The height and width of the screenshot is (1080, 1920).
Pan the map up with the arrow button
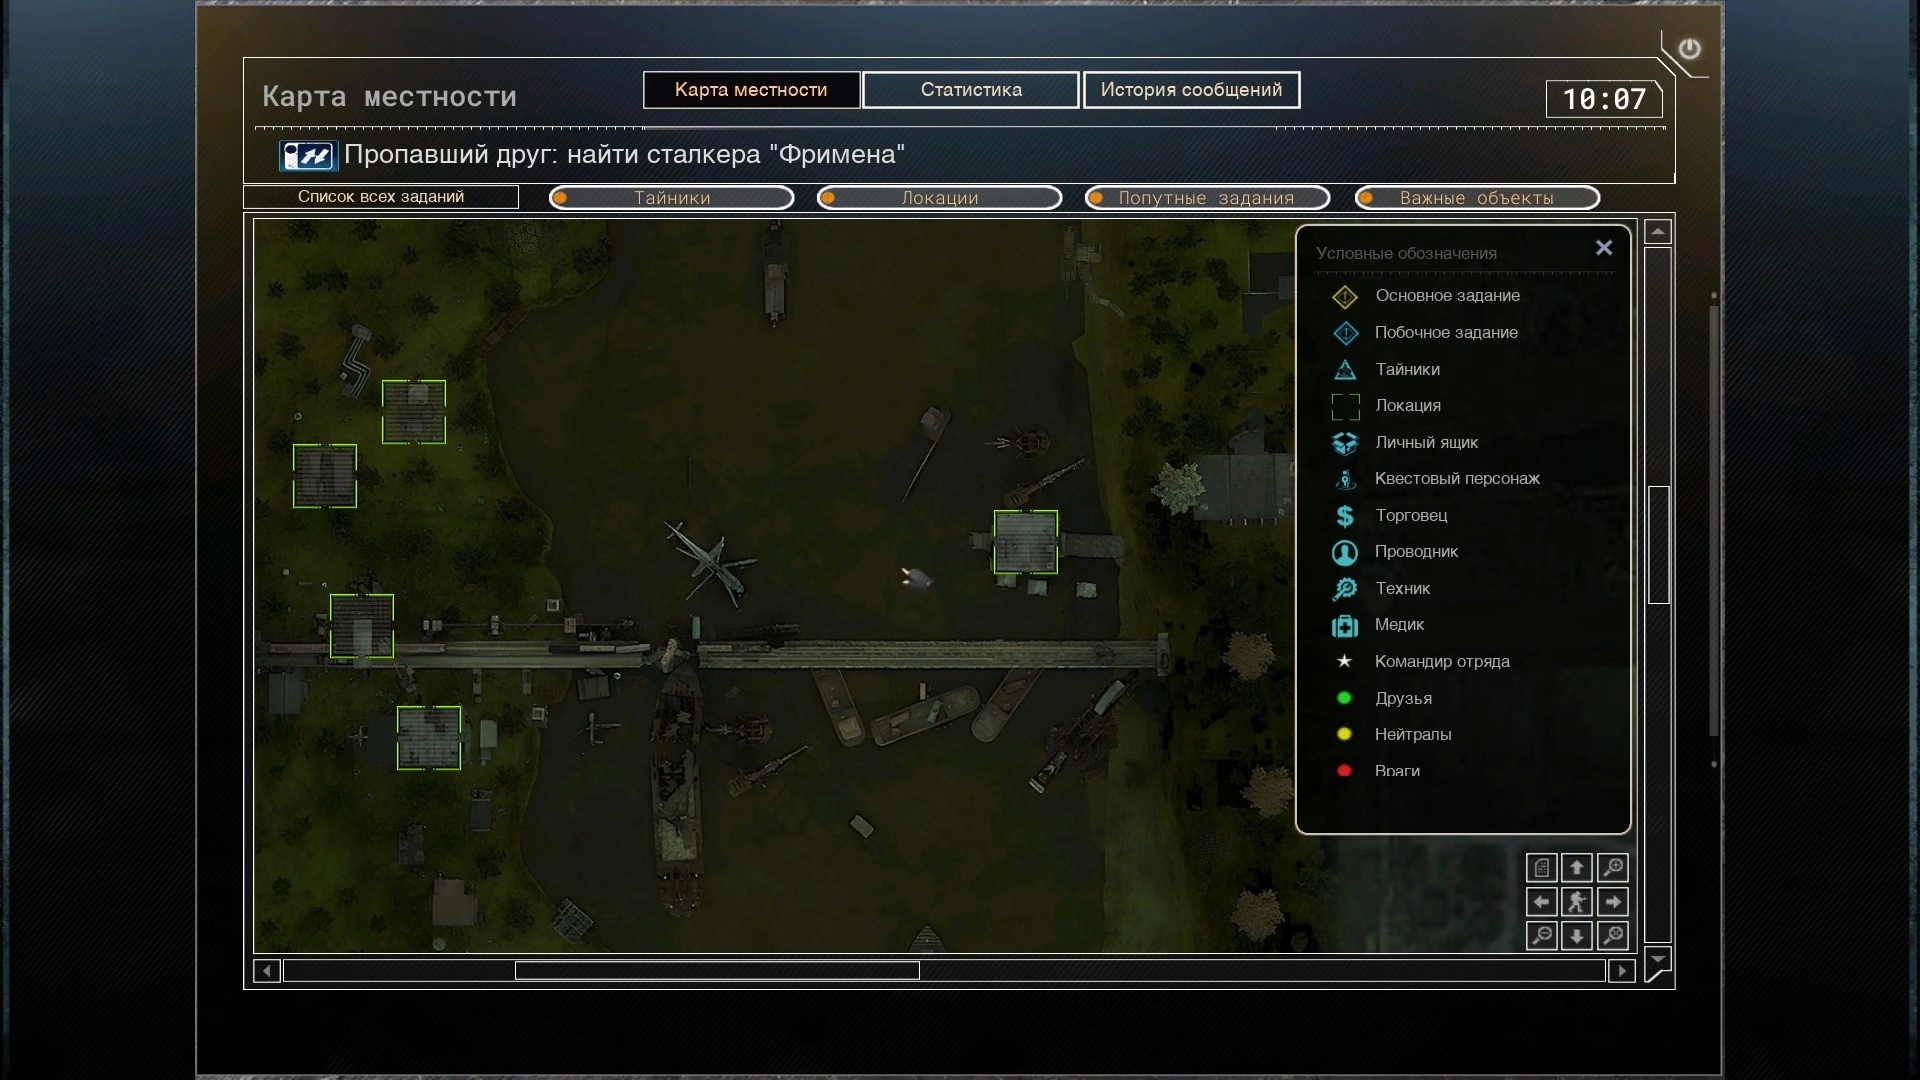(1577, 867)
